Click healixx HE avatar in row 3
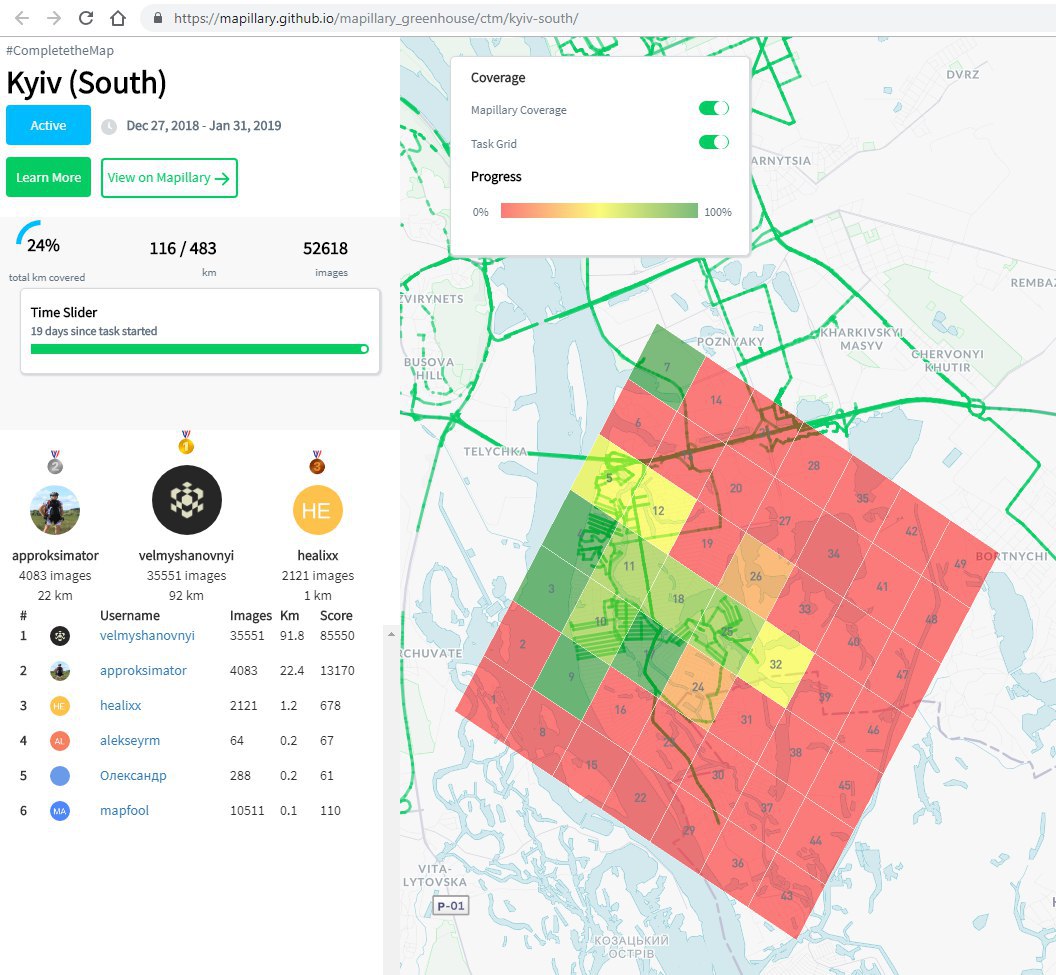 [60, 706]
